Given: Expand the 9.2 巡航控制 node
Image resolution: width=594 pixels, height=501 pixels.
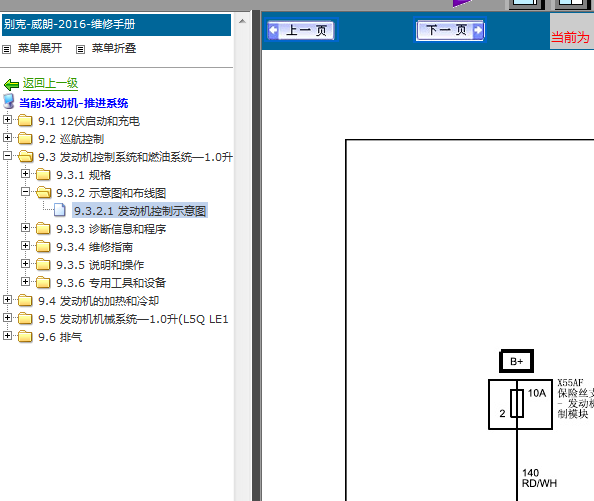Looking at the screenshot, I should pyautogui.click(x=7, y=137).
